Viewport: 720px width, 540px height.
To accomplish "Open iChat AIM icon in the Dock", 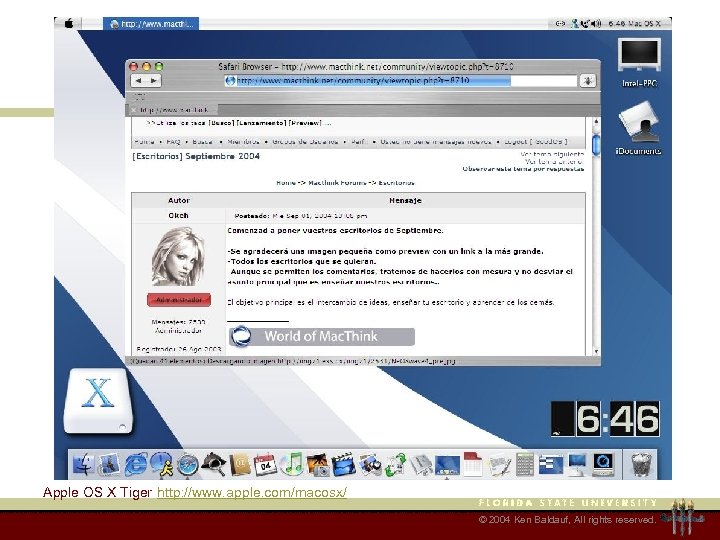I will [x=161, y=464].
